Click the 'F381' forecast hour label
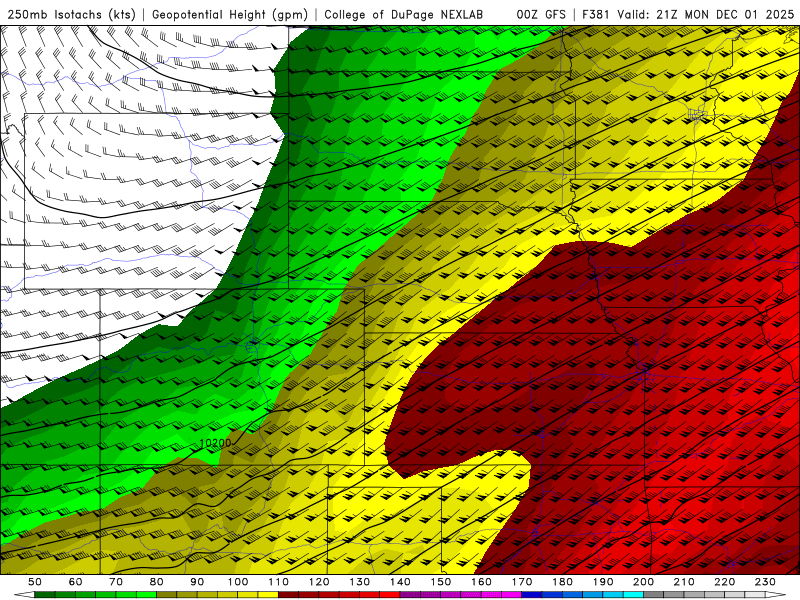The image size is (800, 600). pyautogui.click(x=596, y=14)
